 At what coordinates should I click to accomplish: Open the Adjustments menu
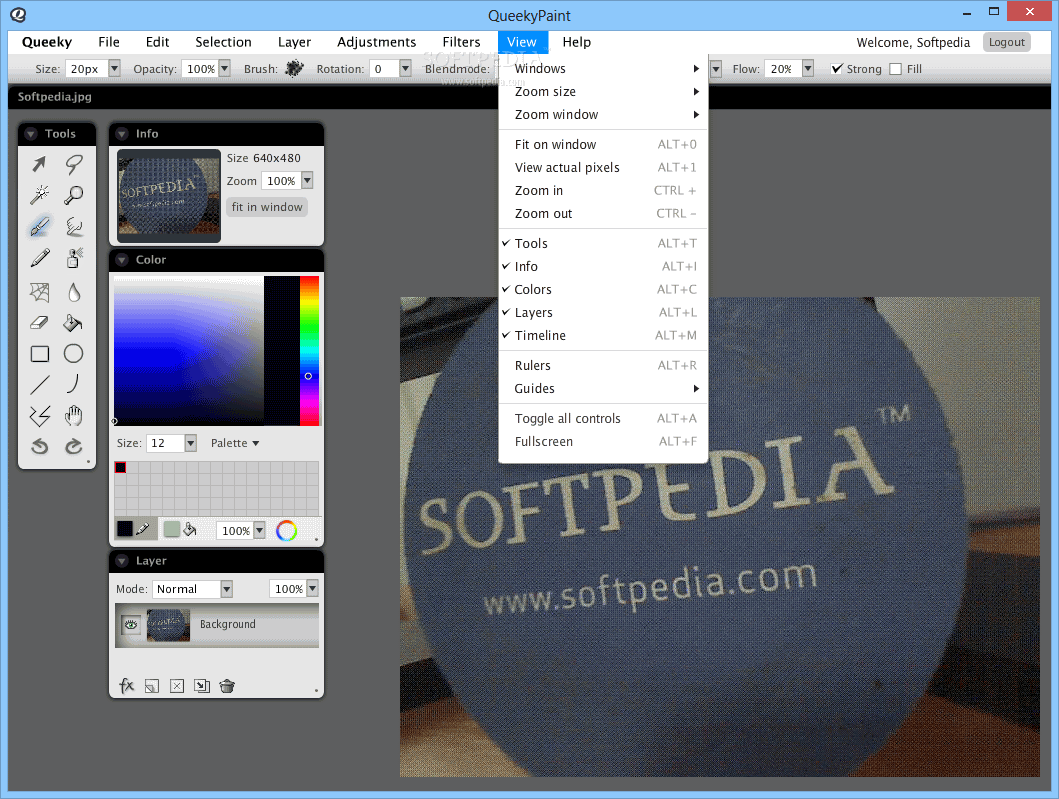click(376, 42)
